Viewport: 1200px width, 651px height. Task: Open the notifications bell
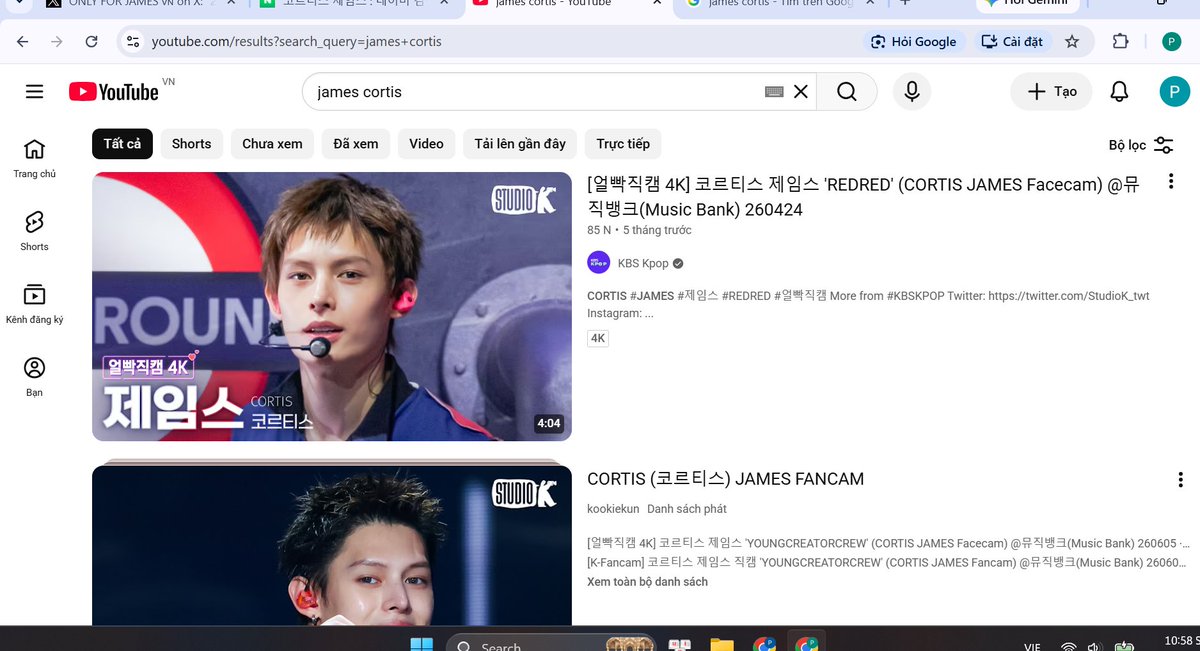click(1120, 92)
